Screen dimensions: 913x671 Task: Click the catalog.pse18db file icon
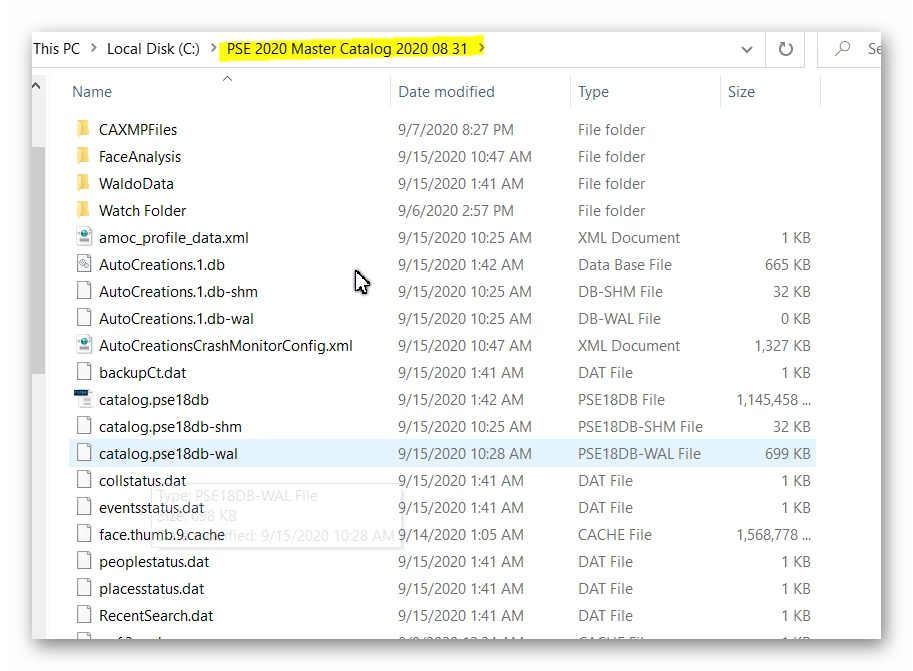coord(83,398)
